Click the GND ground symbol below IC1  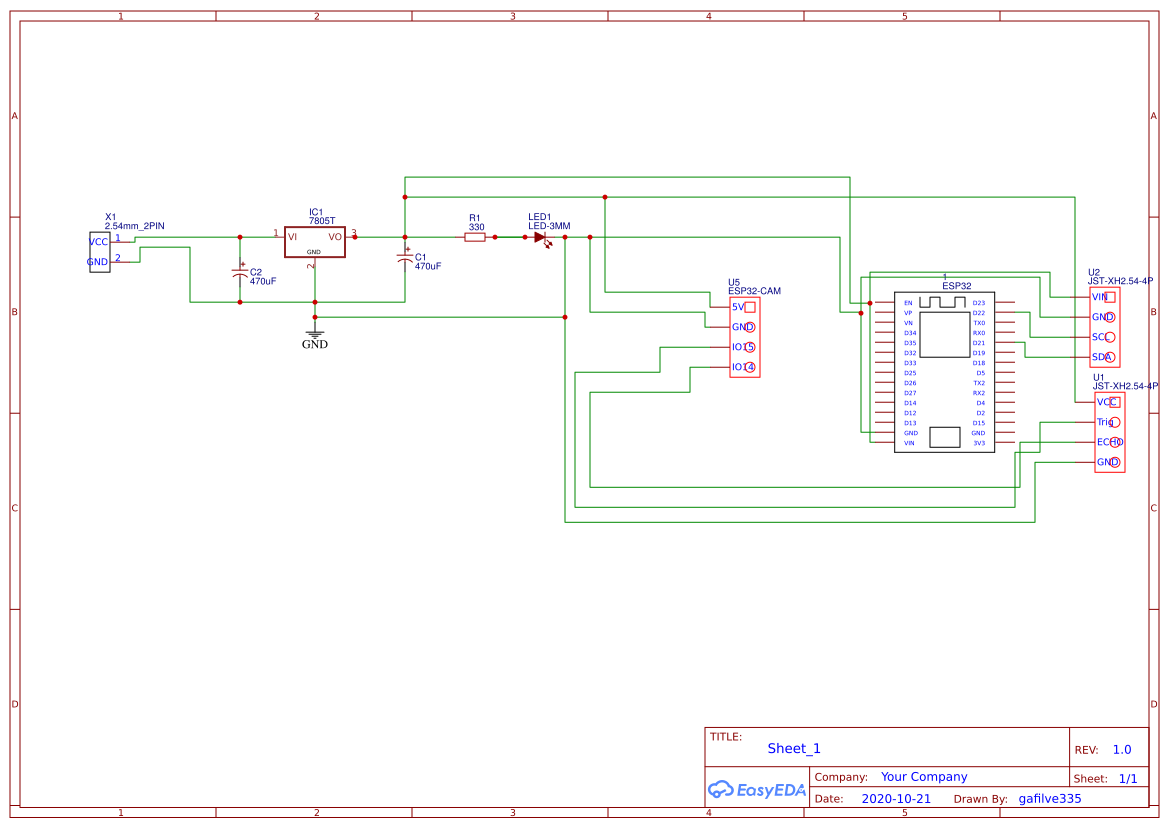[314, 331]
